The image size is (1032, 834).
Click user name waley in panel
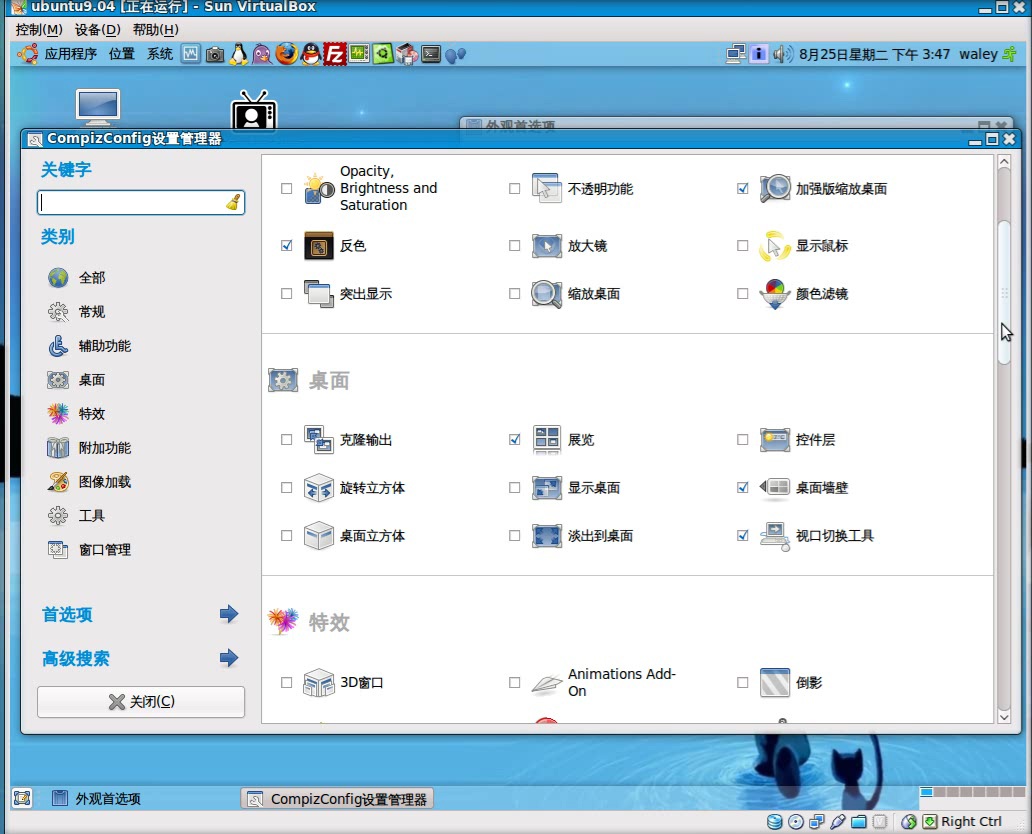[978, 54]
